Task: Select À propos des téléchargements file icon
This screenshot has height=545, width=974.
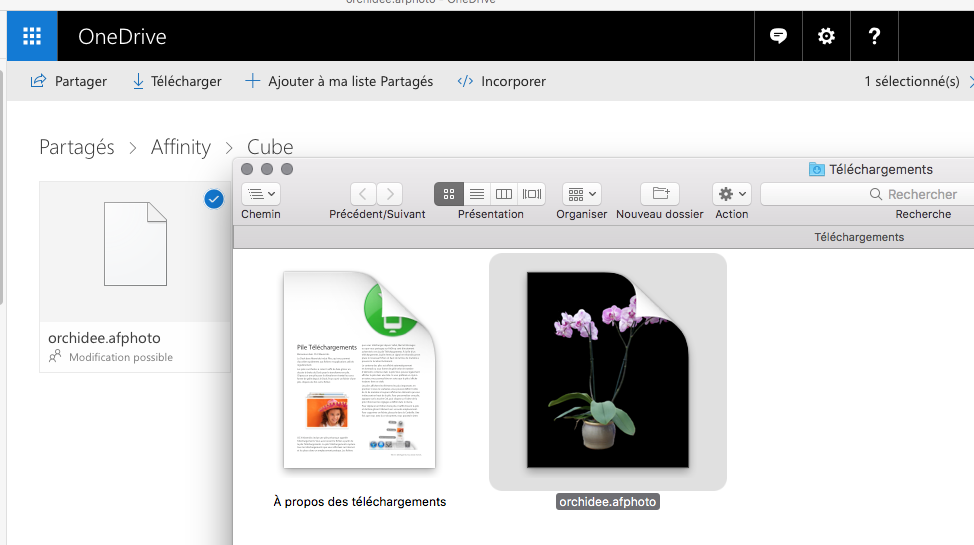Action: (x=360, y=370)
